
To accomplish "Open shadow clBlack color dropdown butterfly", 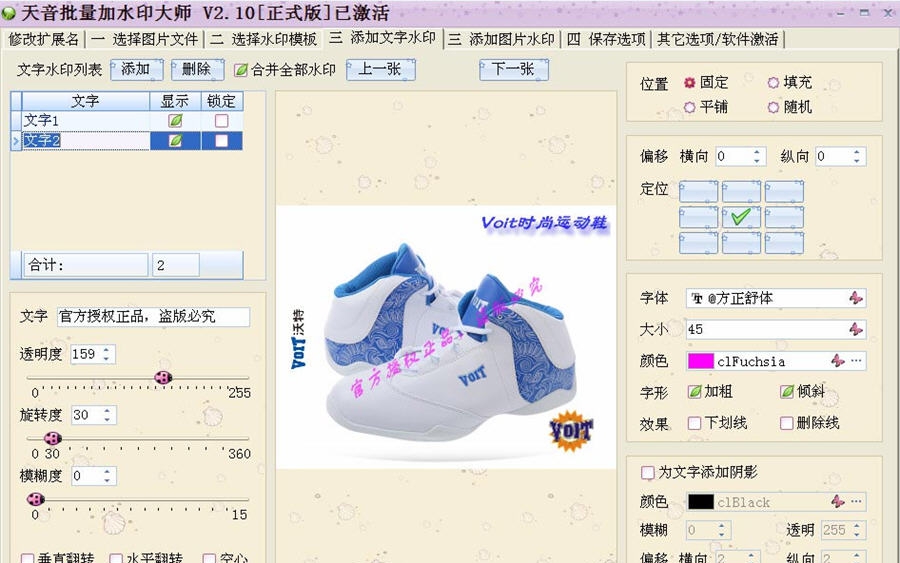I will [x=837, y=502].
